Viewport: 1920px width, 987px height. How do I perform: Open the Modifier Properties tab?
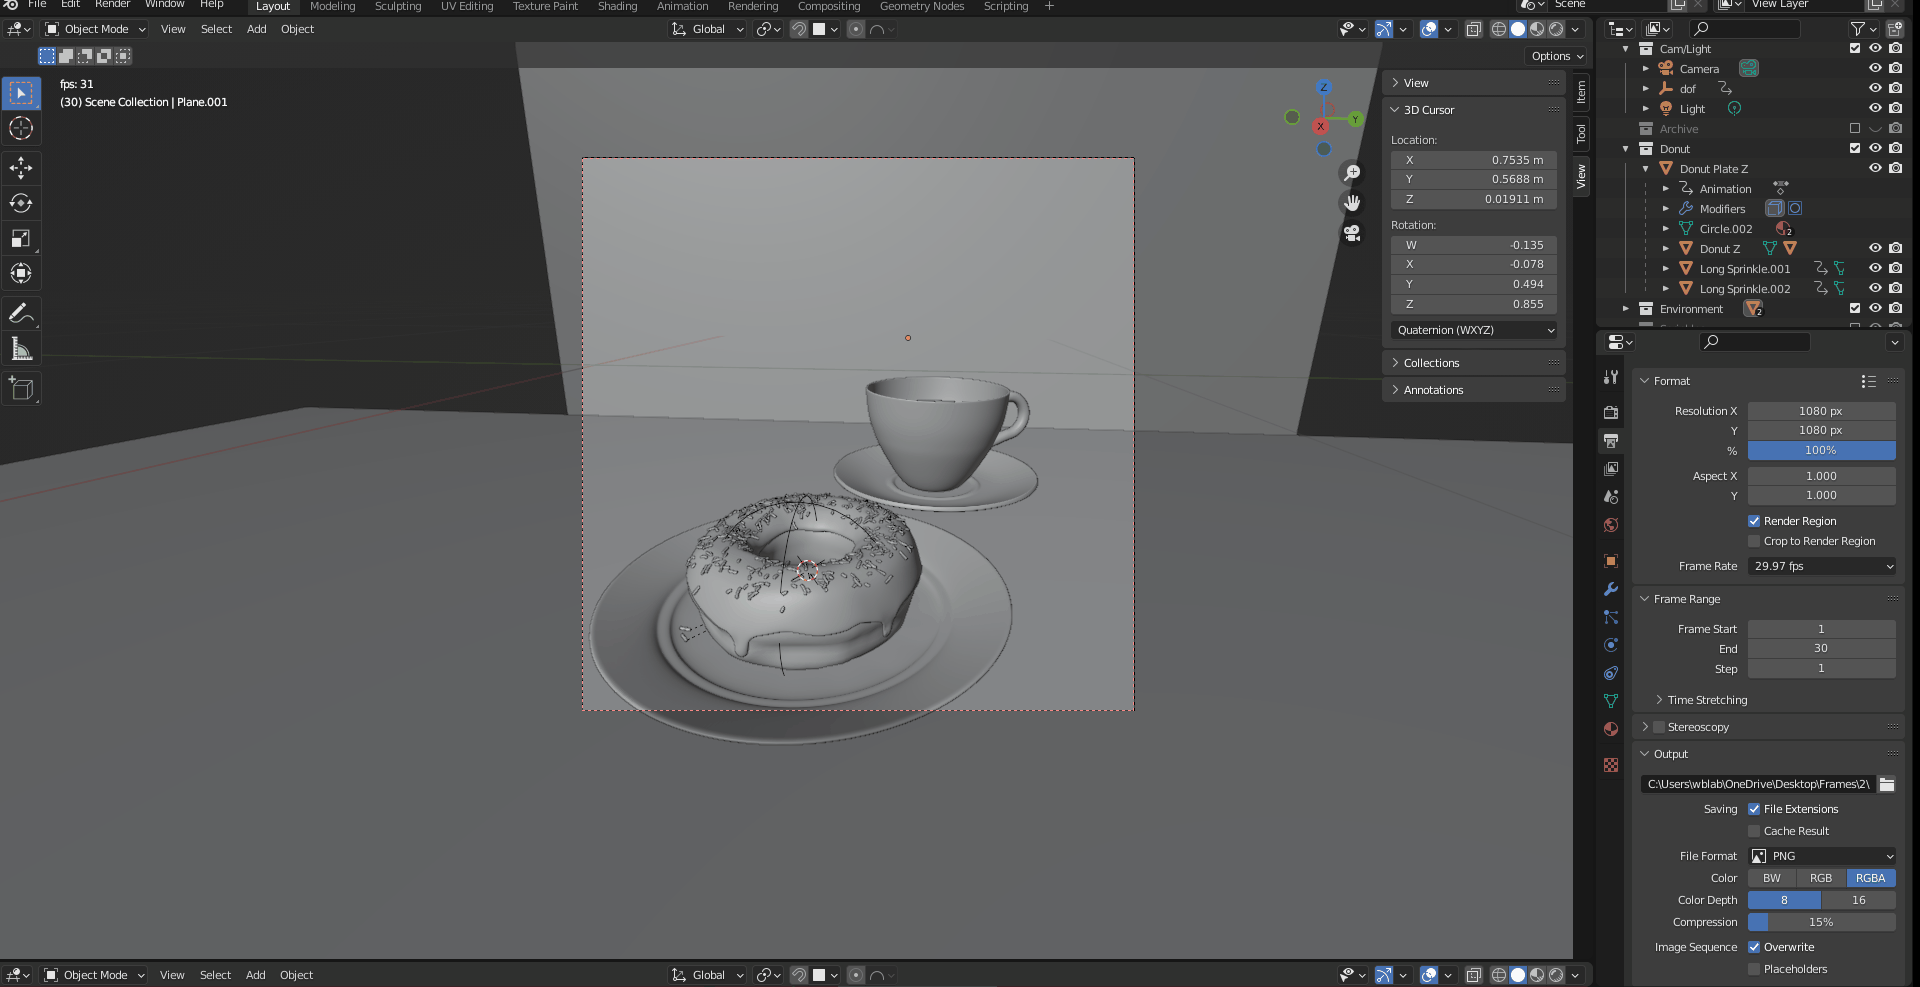tap(1611, 590)
